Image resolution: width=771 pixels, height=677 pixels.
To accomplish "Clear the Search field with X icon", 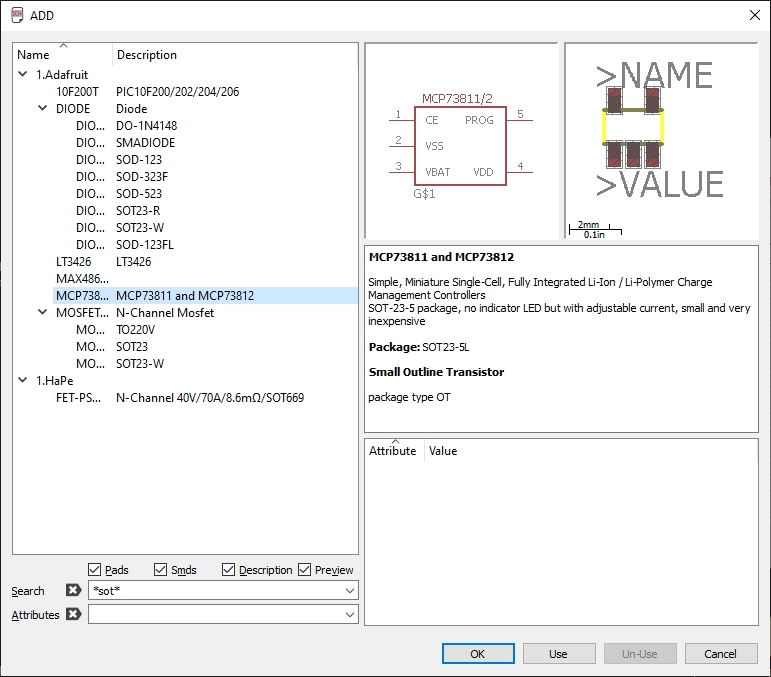I will (74, 590).
